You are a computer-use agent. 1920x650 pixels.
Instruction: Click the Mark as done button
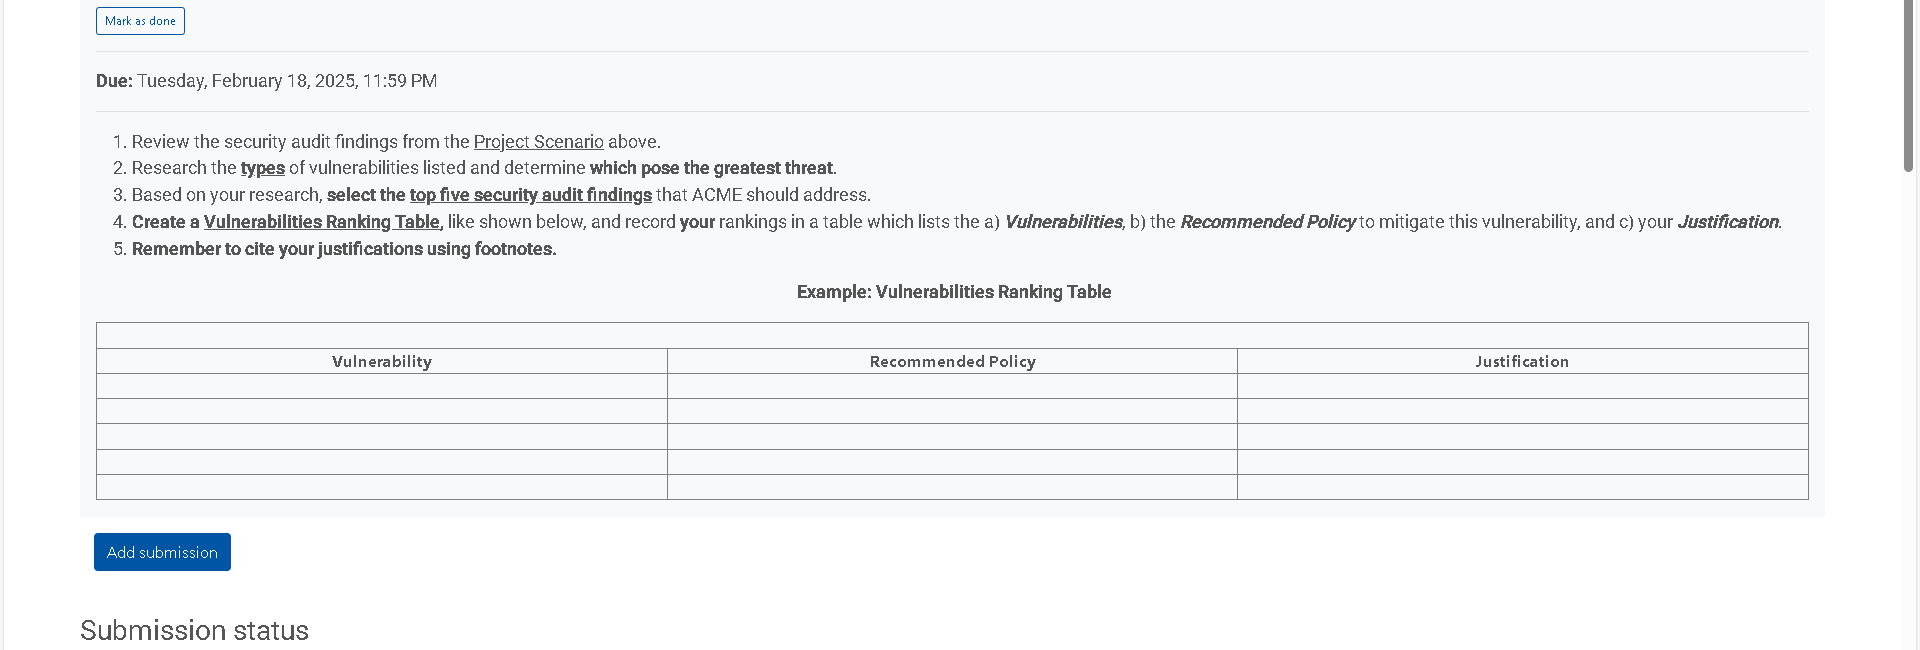[x=140, y=21]
